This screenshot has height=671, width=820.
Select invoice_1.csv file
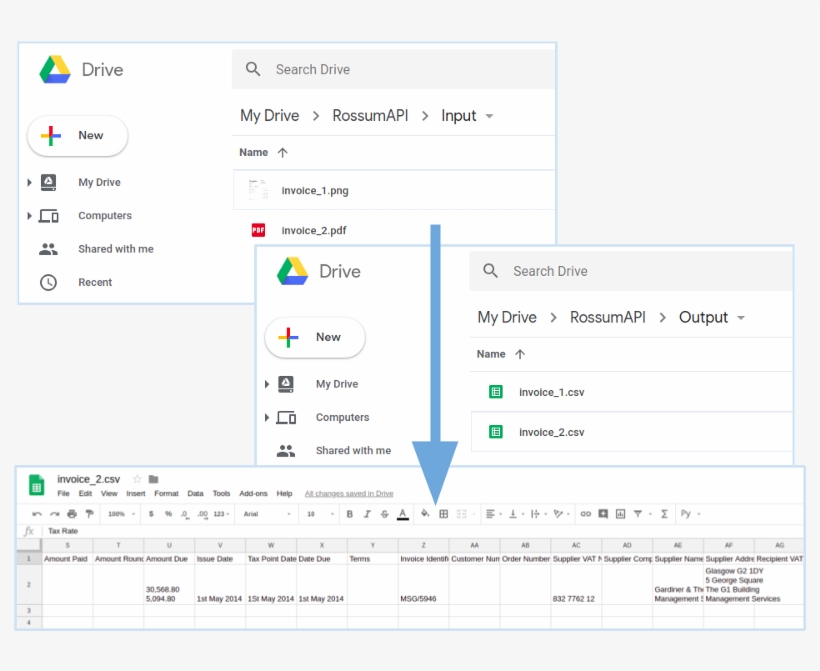pyautogui.click(x=631, y=392)
